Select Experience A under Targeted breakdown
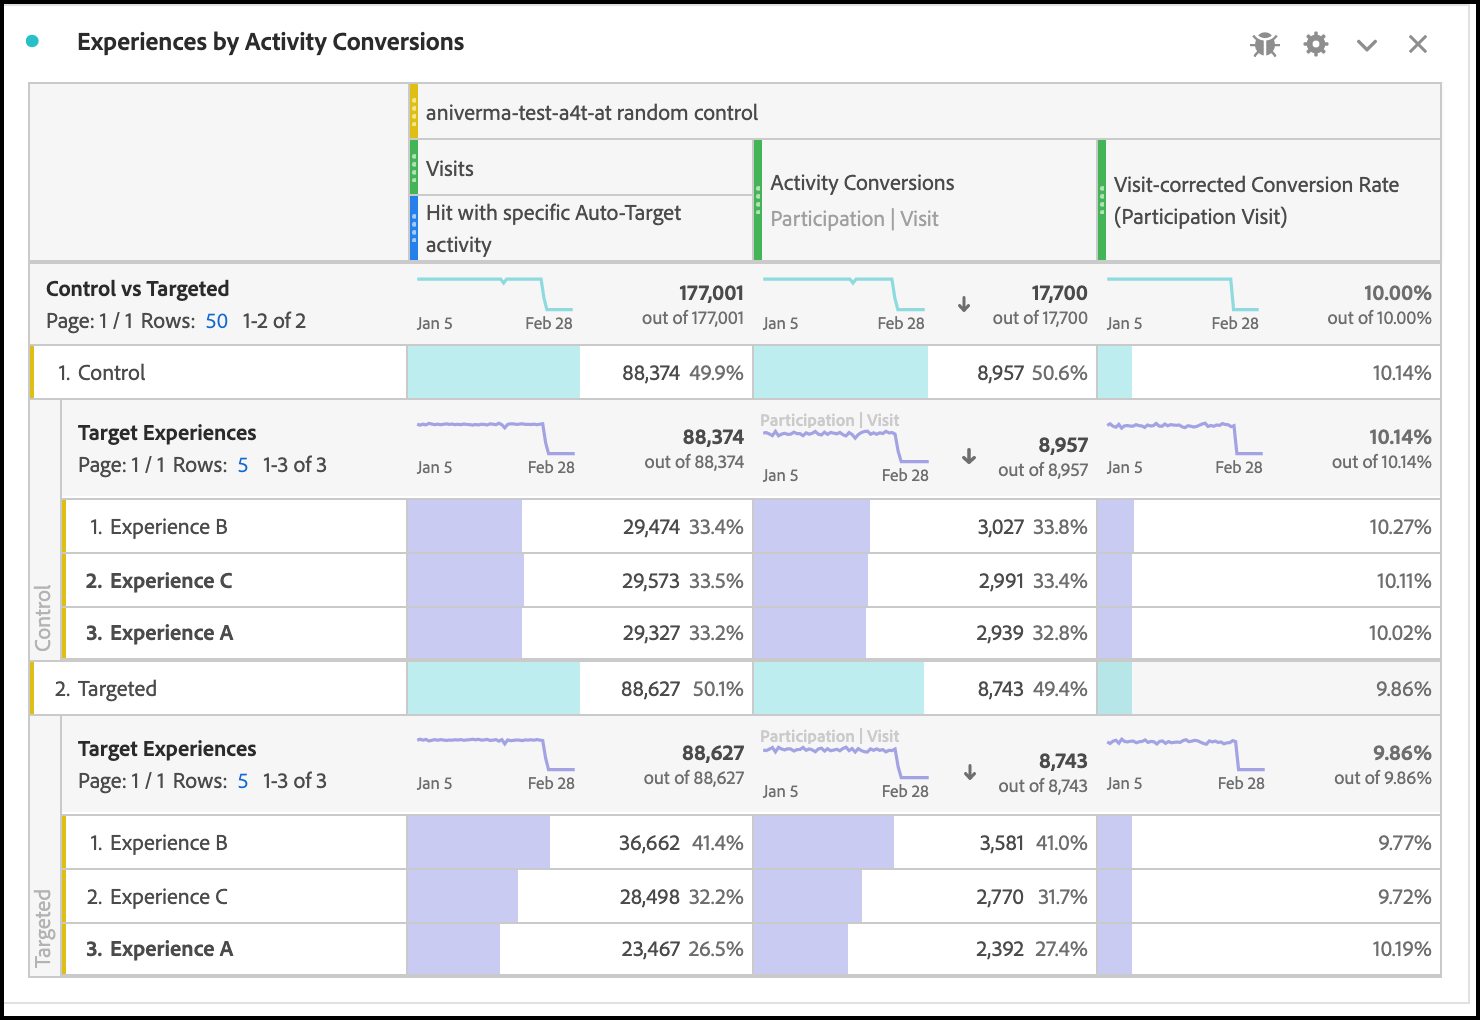 [x=171, y=949]
